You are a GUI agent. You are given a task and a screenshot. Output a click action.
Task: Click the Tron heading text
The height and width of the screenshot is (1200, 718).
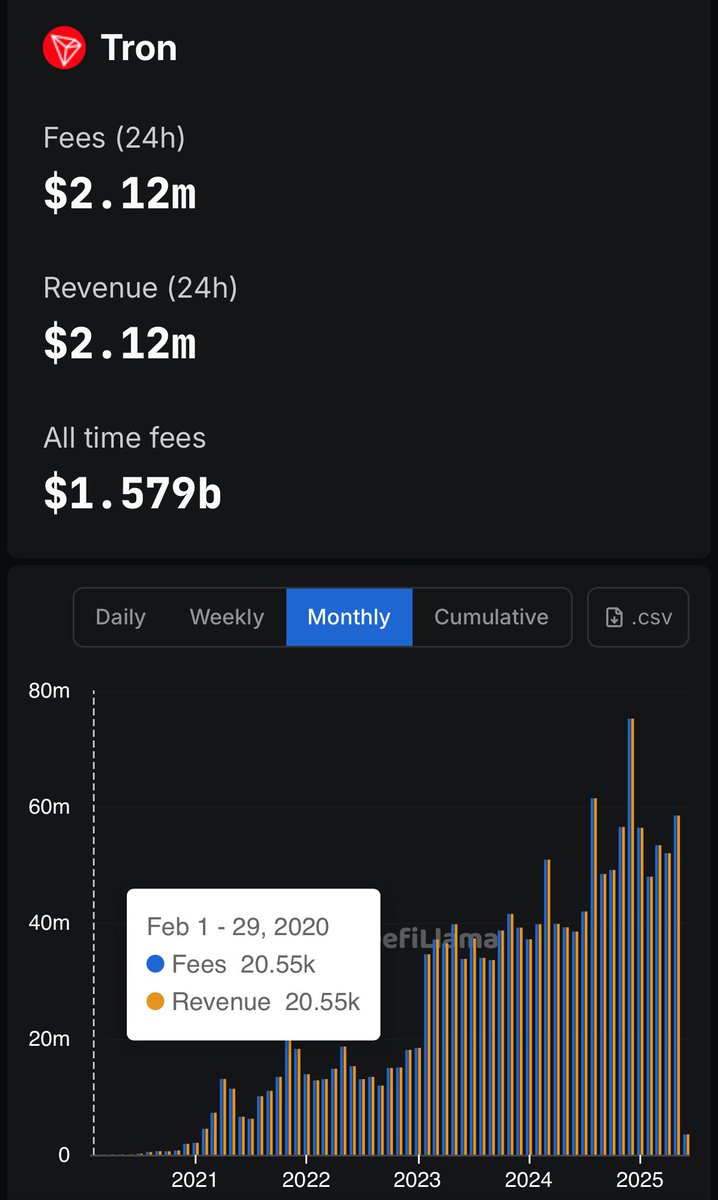139,48
